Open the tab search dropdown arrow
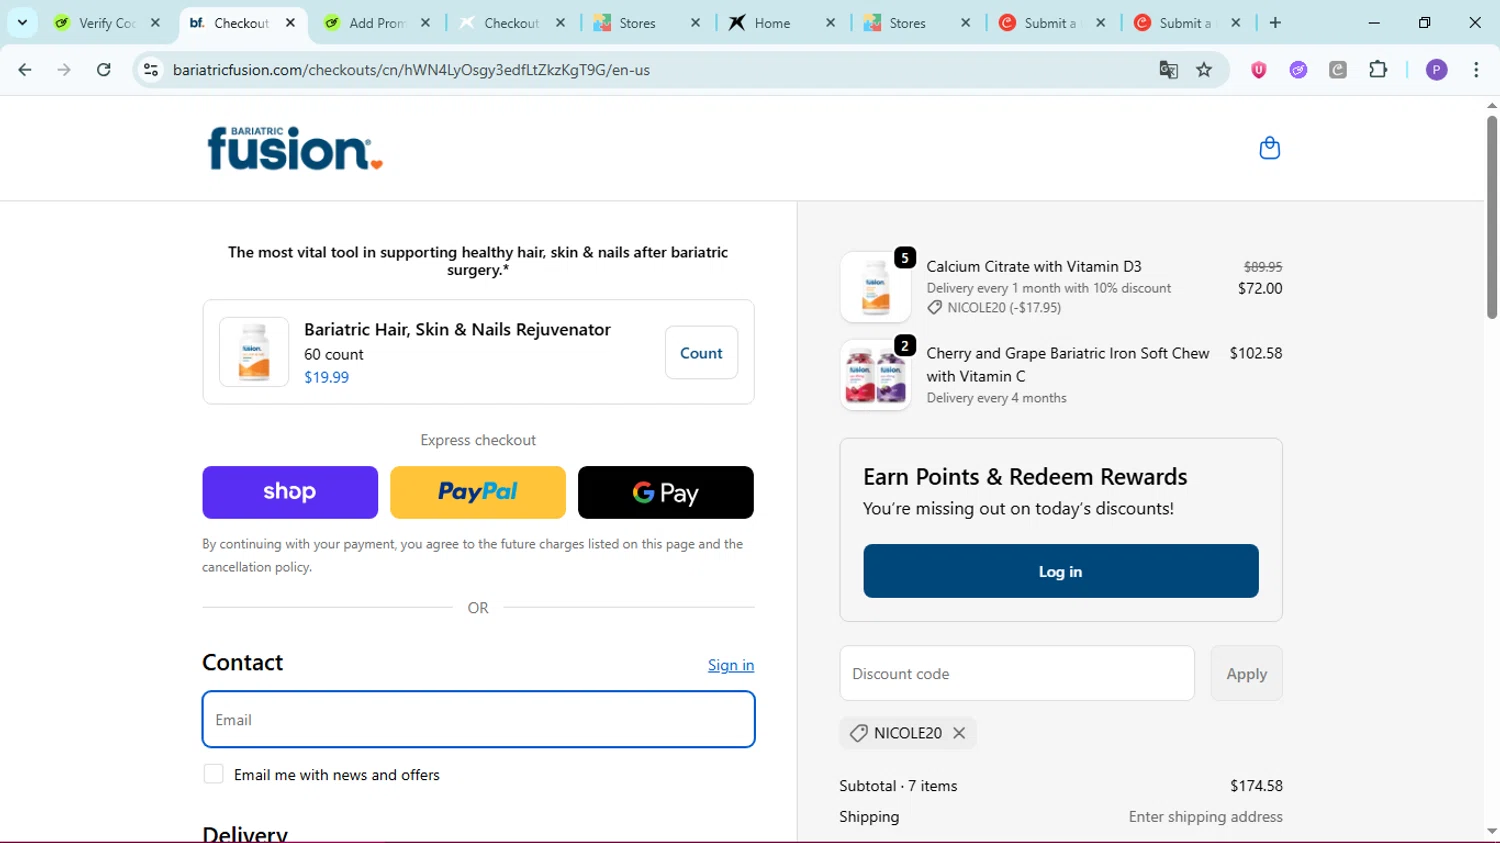 pyautogui.click(x=22, y=22)
